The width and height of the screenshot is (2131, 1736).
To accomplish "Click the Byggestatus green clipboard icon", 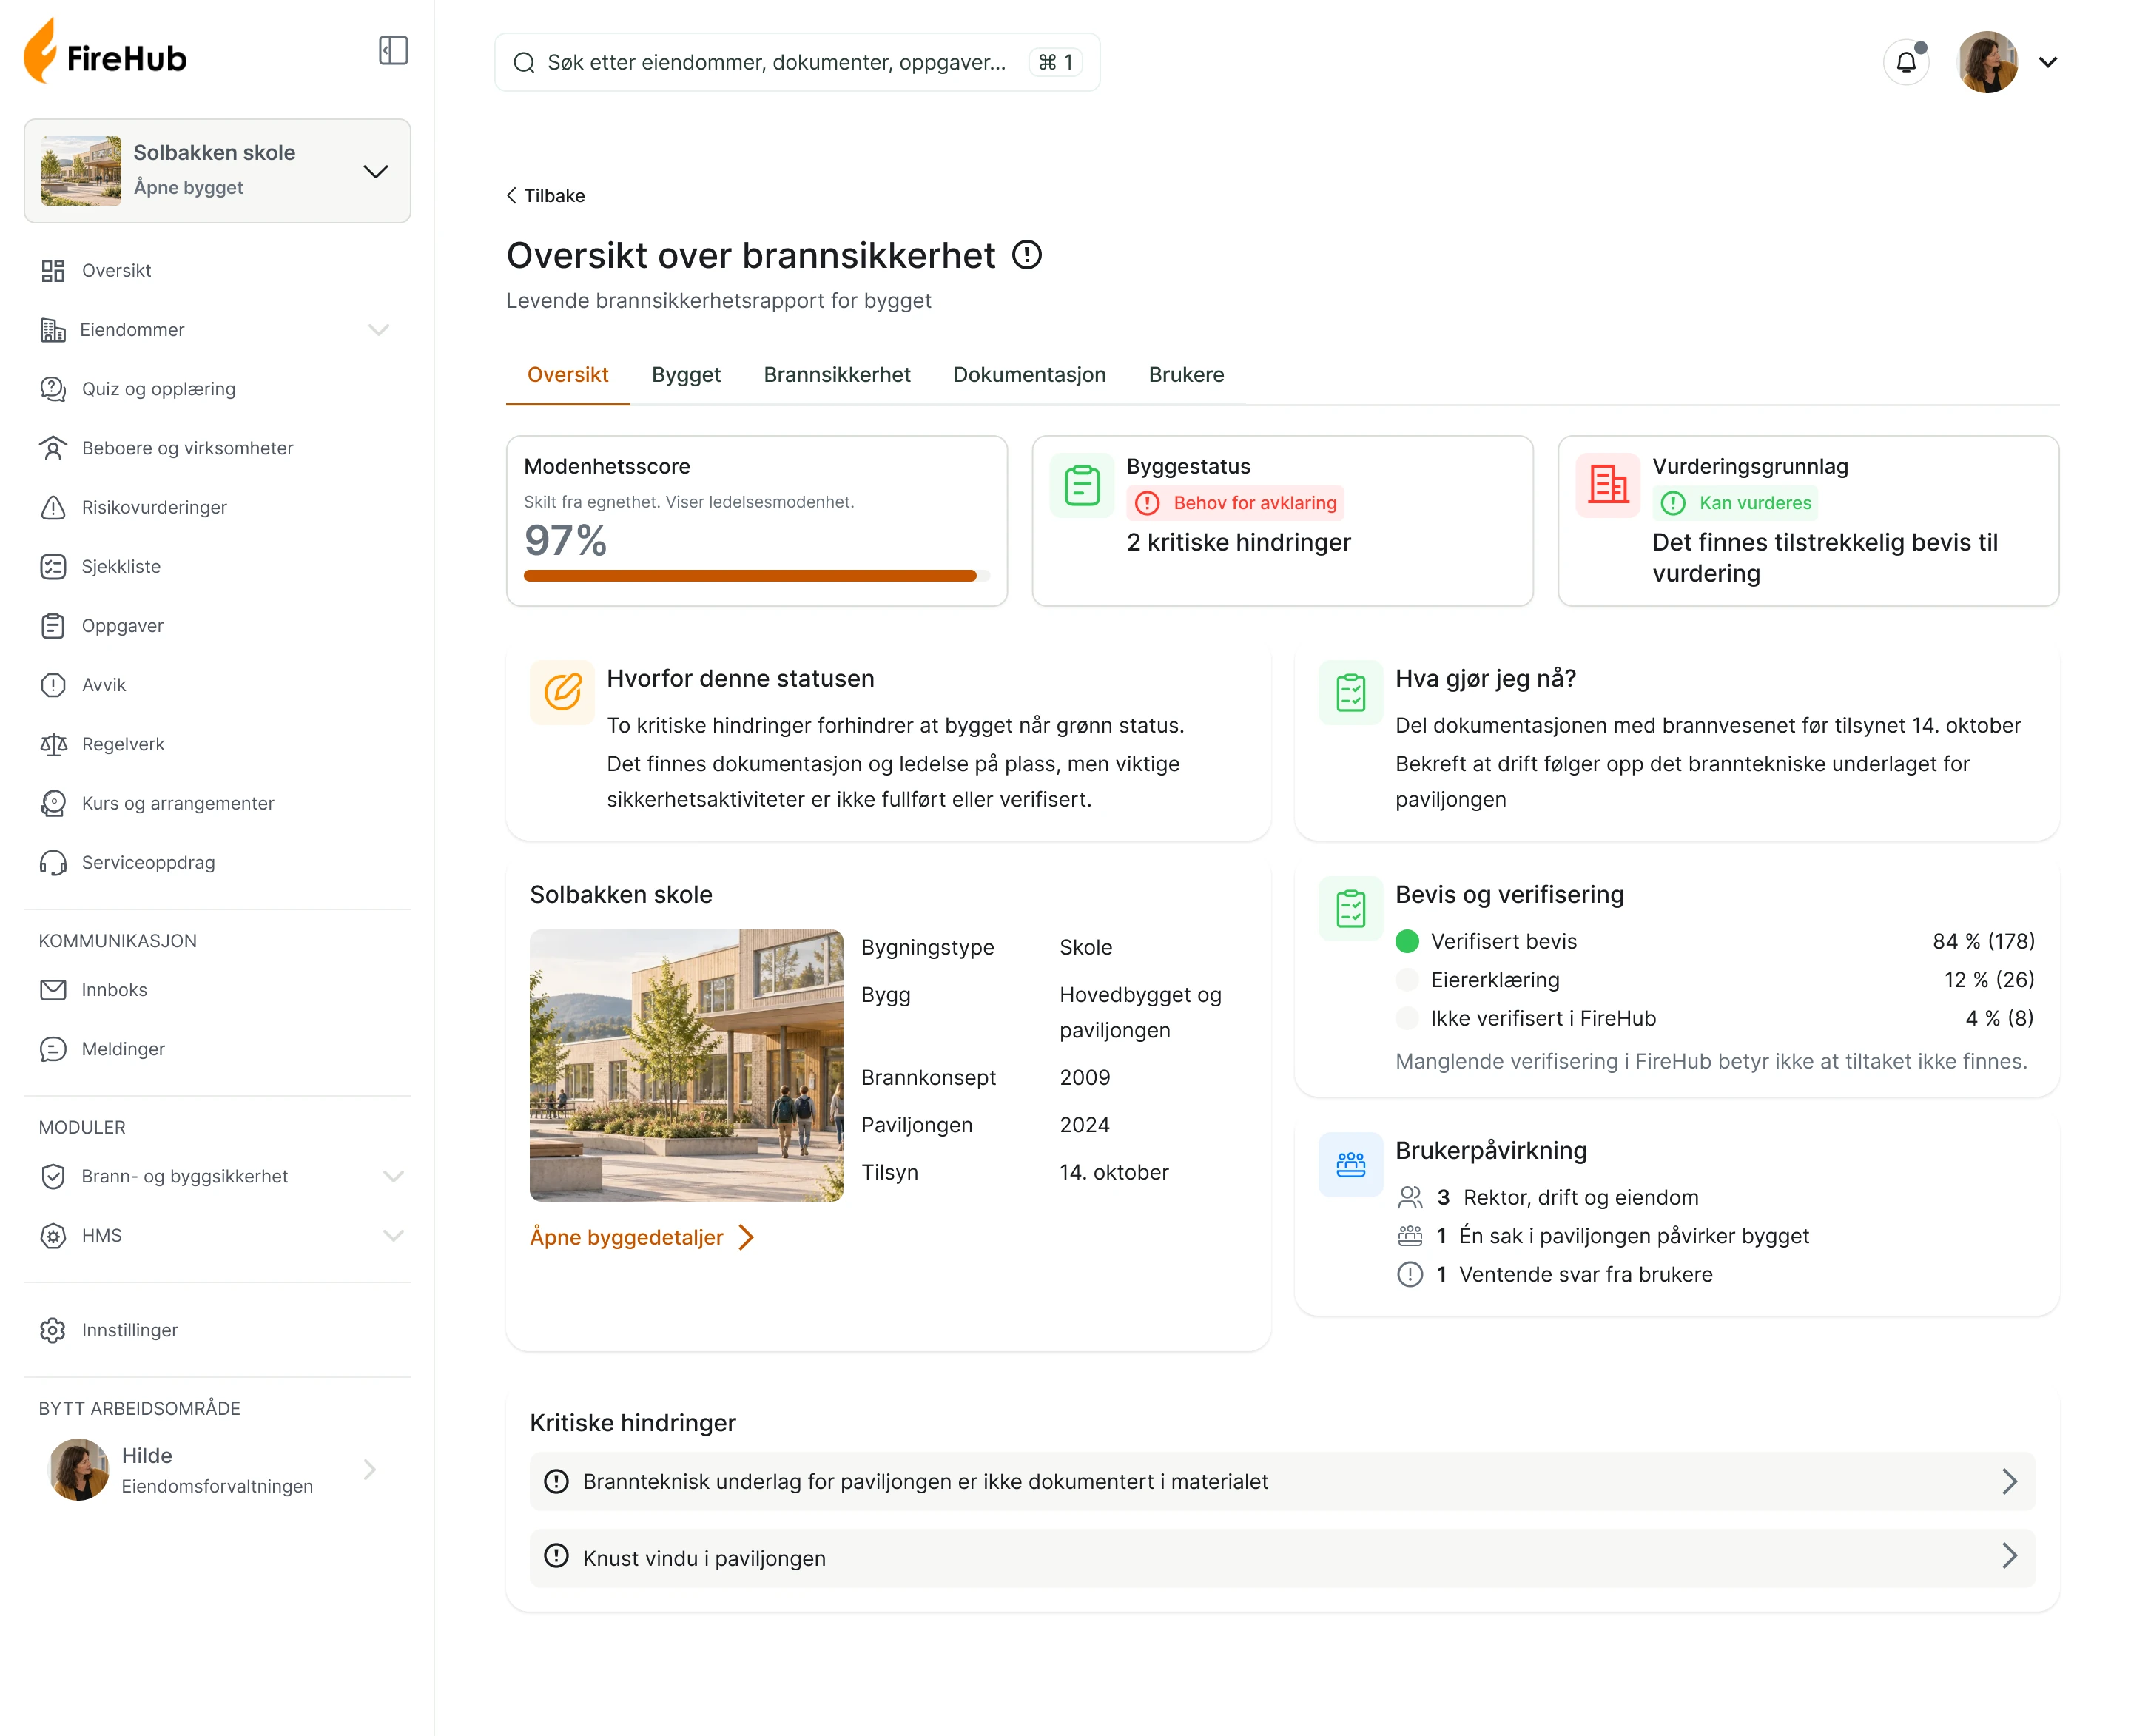I will tap(1082, 486).
